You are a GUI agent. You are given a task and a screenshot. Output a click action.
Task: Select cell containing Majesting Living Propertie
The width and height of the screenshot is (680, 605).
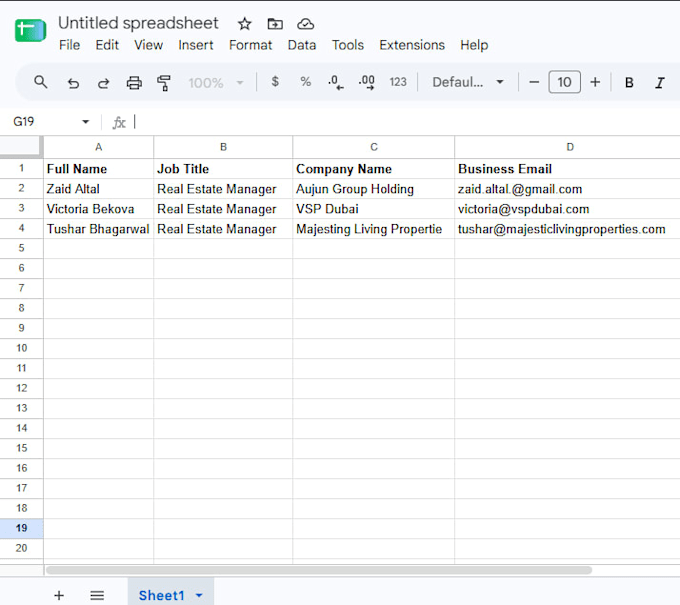373,229
